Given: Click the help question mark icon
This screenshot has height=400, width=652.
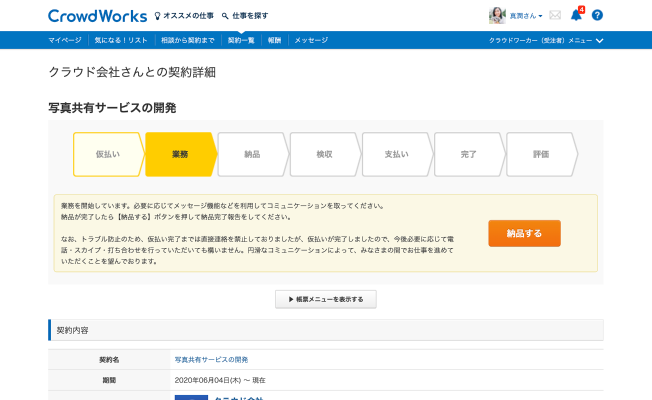Looking at the screenshot, I should click(597, 15).
